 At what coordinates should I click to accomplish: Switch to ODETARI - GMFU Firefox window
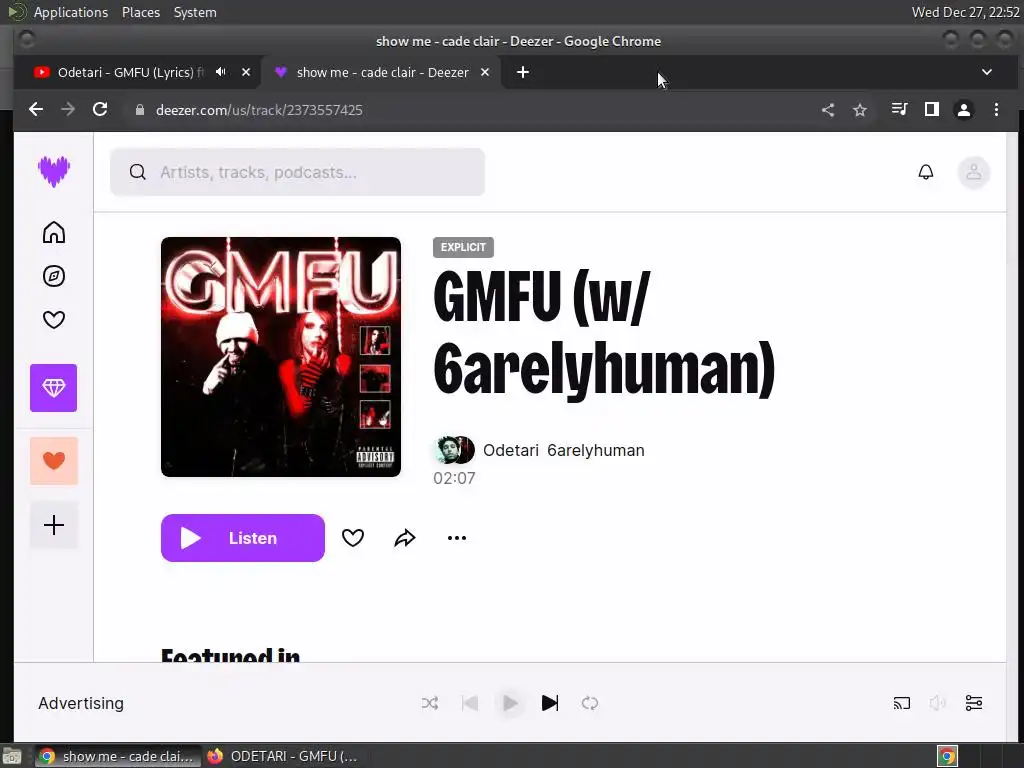(283, 756)
